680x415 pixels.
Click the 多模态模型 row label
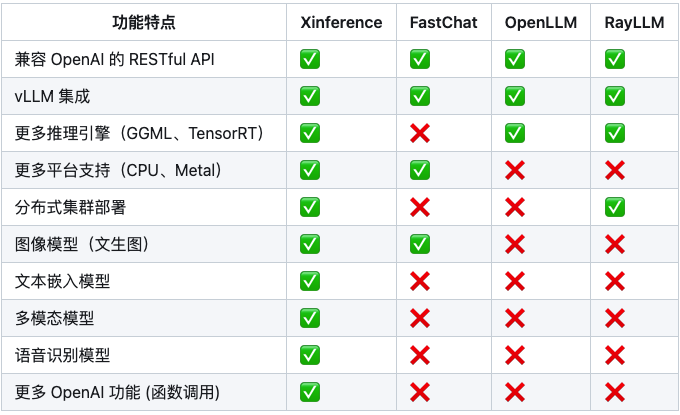(54, 318)
